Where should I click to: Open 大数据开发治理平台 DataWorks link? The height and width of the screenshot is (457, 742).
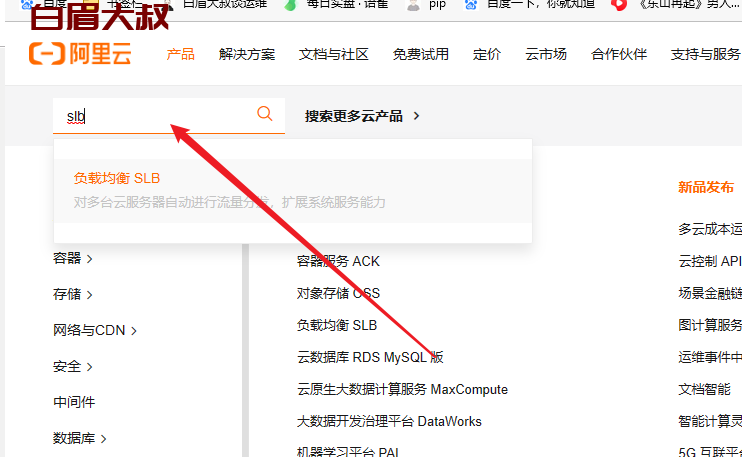point(389,422)
